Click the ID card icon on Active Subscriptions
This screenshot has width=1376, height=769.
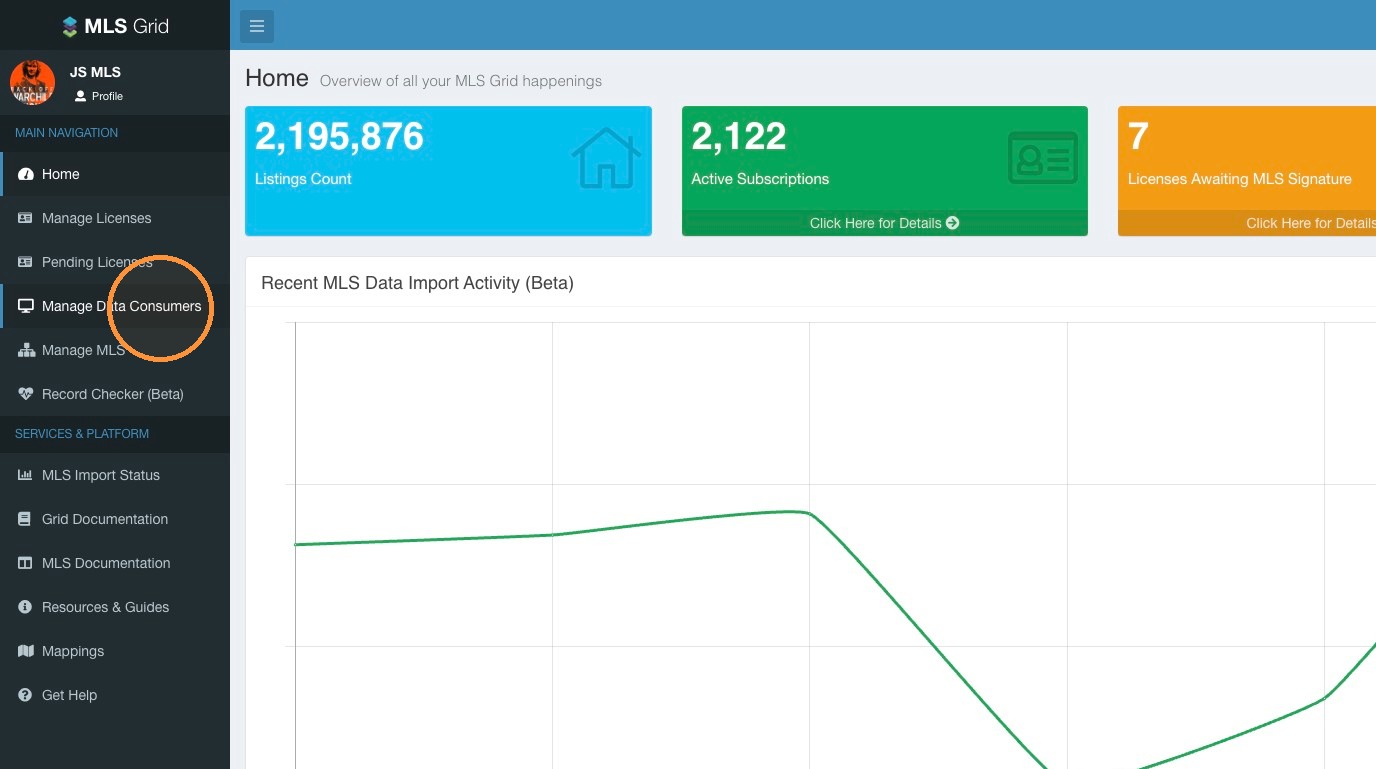tap(1043, 158)
